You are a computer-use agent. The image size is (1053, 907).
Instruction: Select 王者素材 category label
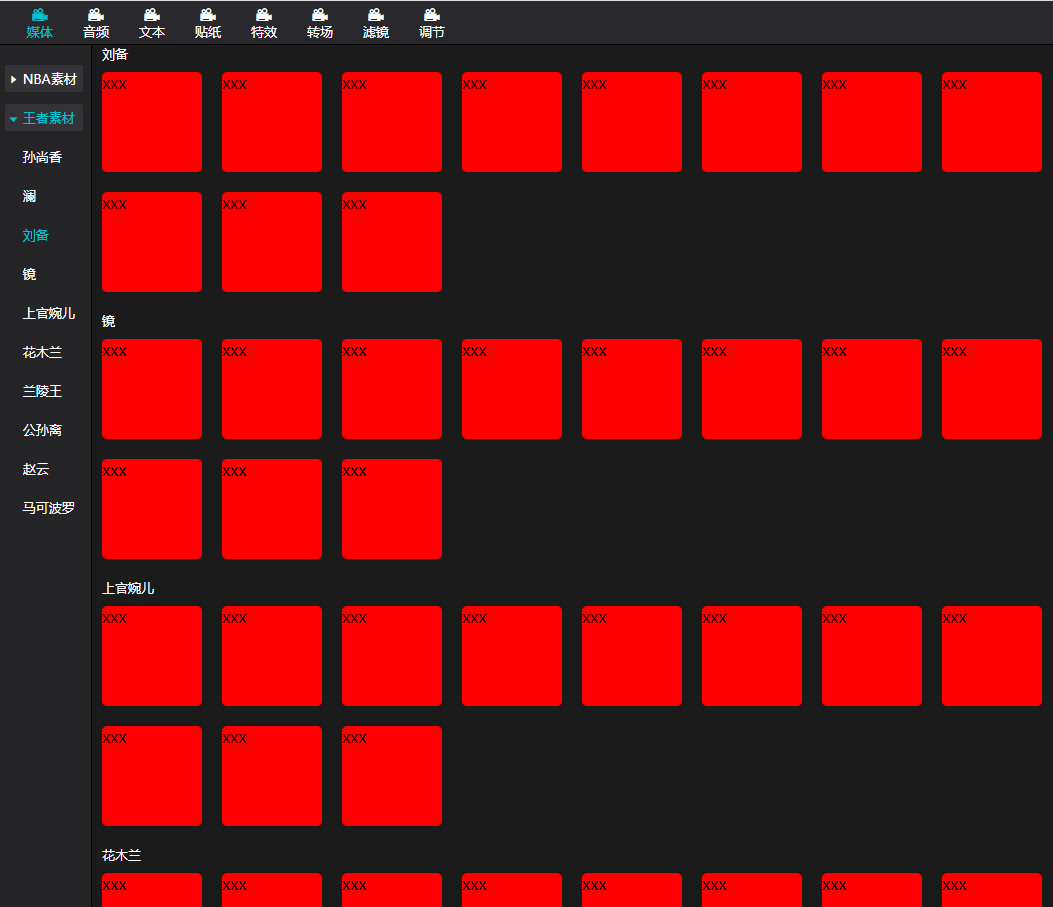[48, 118]
